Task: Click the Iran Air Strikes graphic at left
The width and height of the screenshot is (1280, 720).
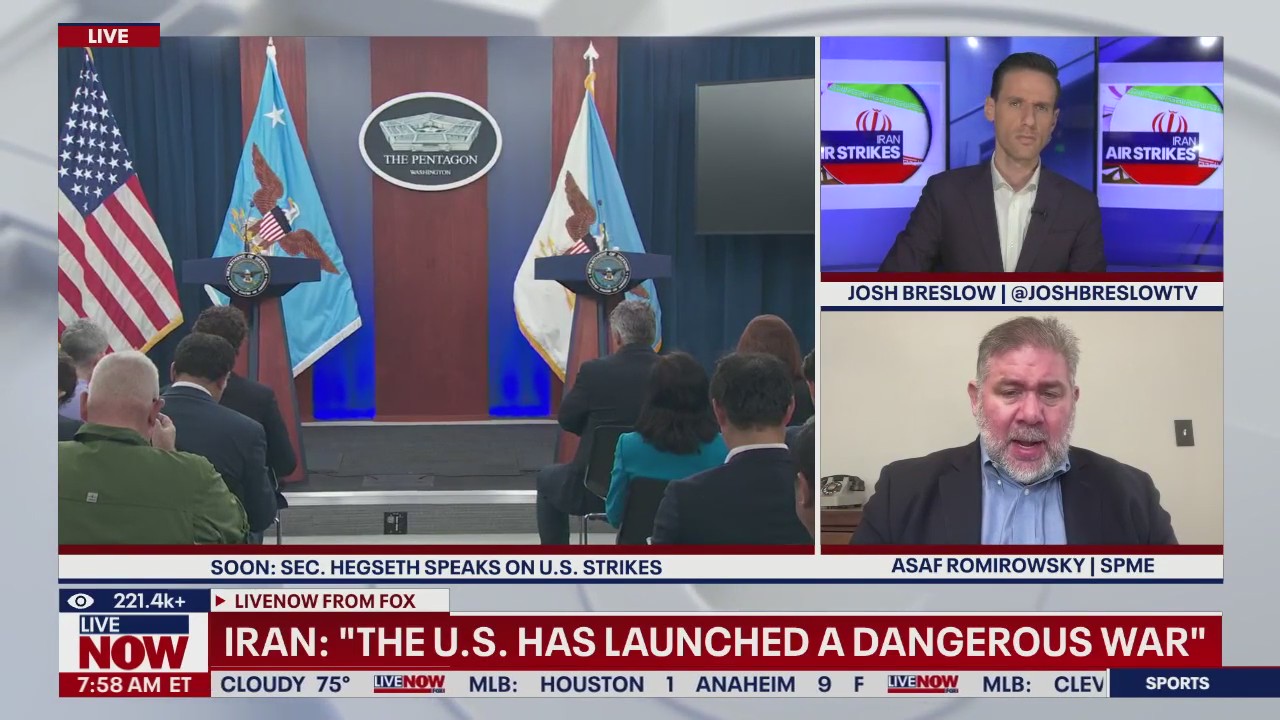Action: point(876,133)
